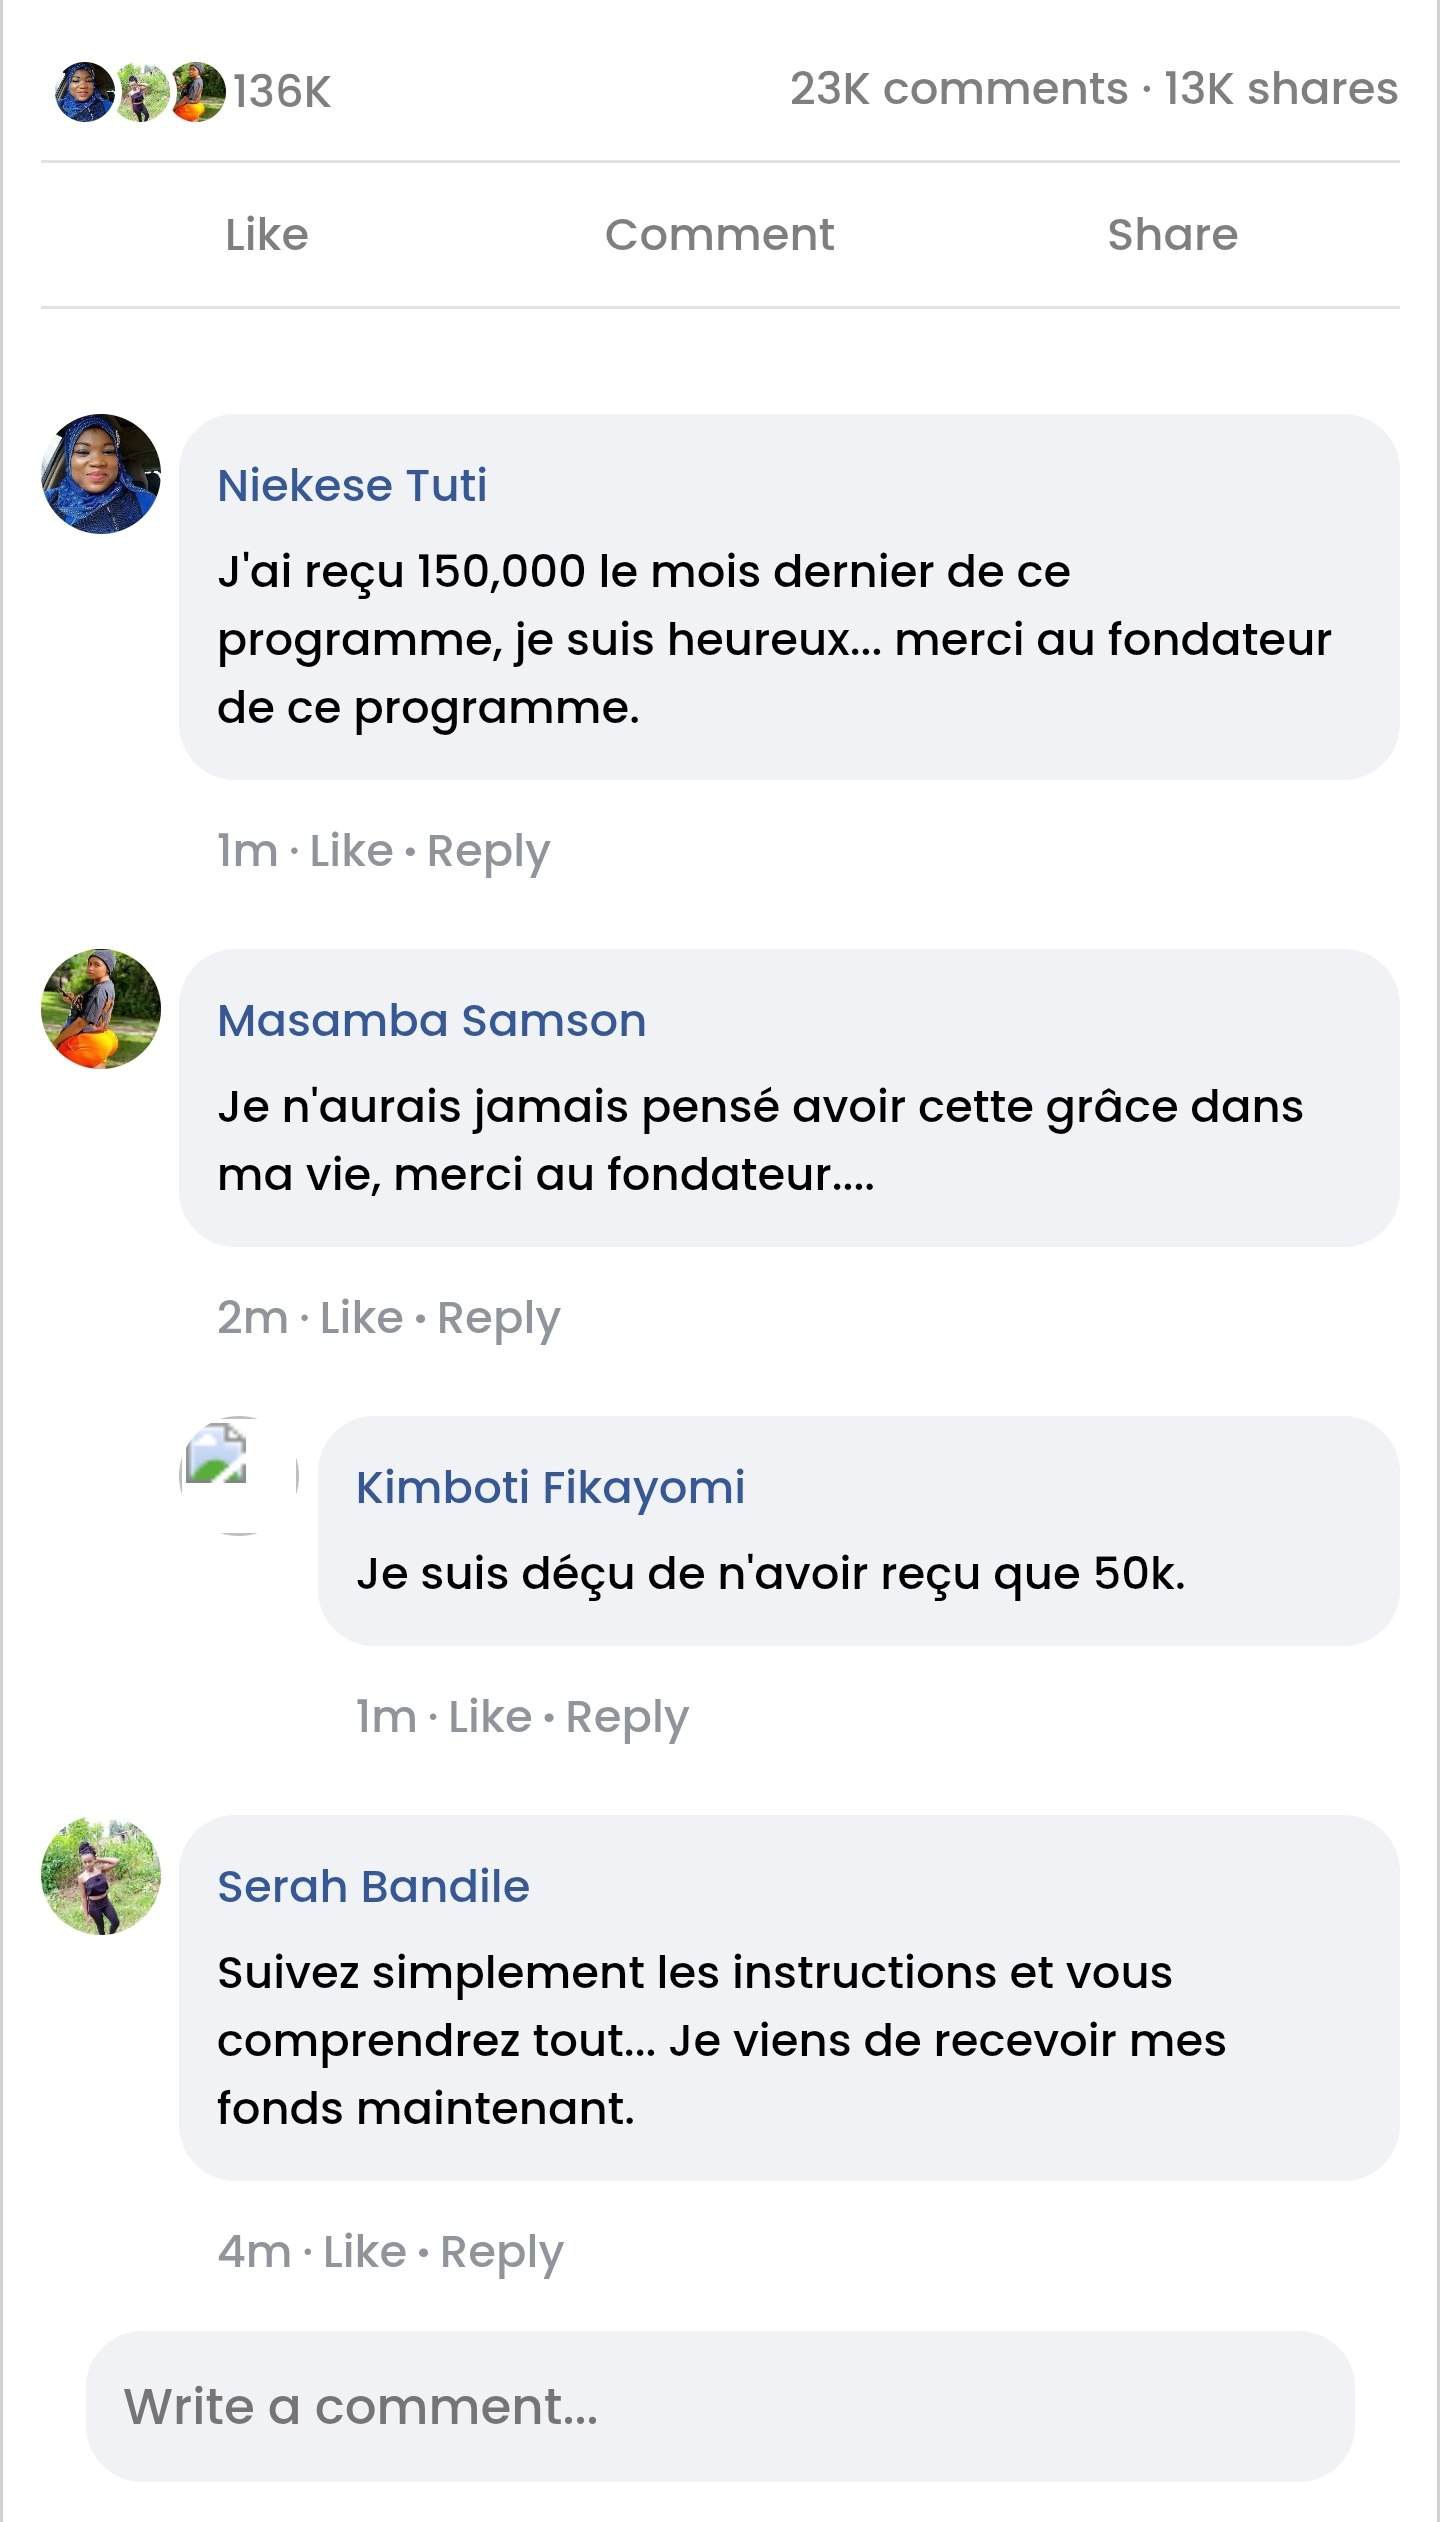View the 13K shares count
Screen dimensions: 1440x2522
coord(1280,89)
